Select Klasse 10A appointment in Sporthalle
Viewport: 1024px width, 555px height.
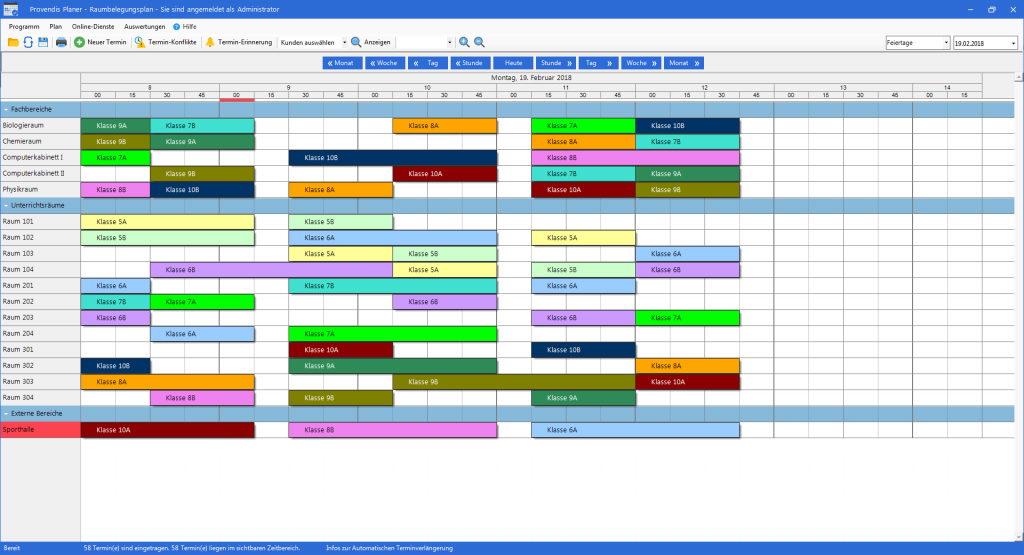167,430
